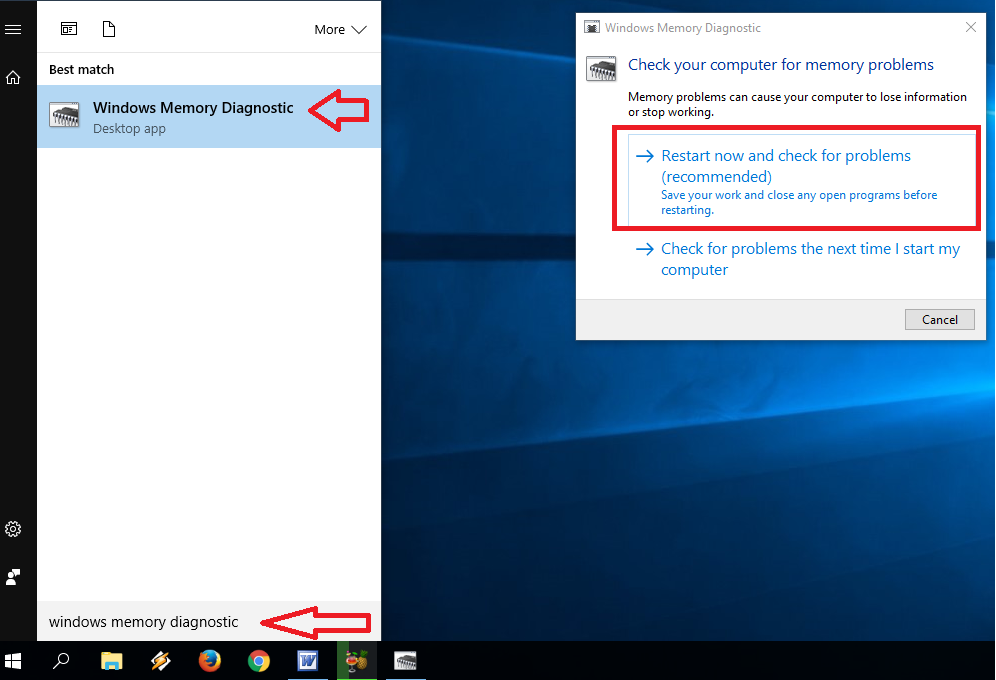Click 'Check your computer for memory problems' heading
The image size is (996, 680).
tap(781, 65)
